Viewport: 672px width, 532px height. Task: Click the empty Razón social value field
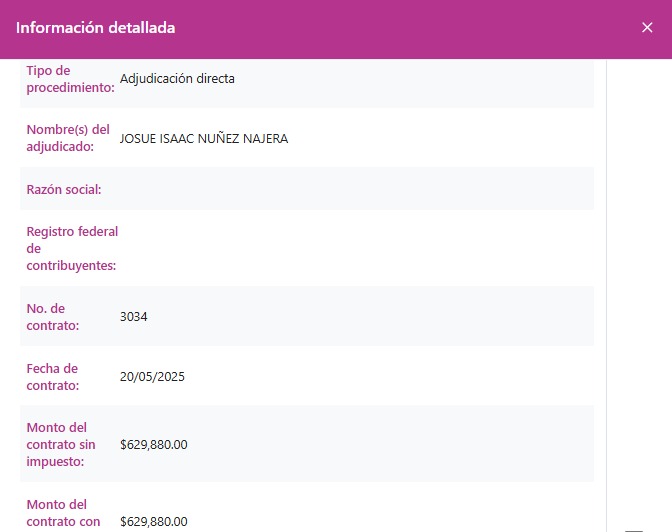pyautogui.click(x=350, y=189)
